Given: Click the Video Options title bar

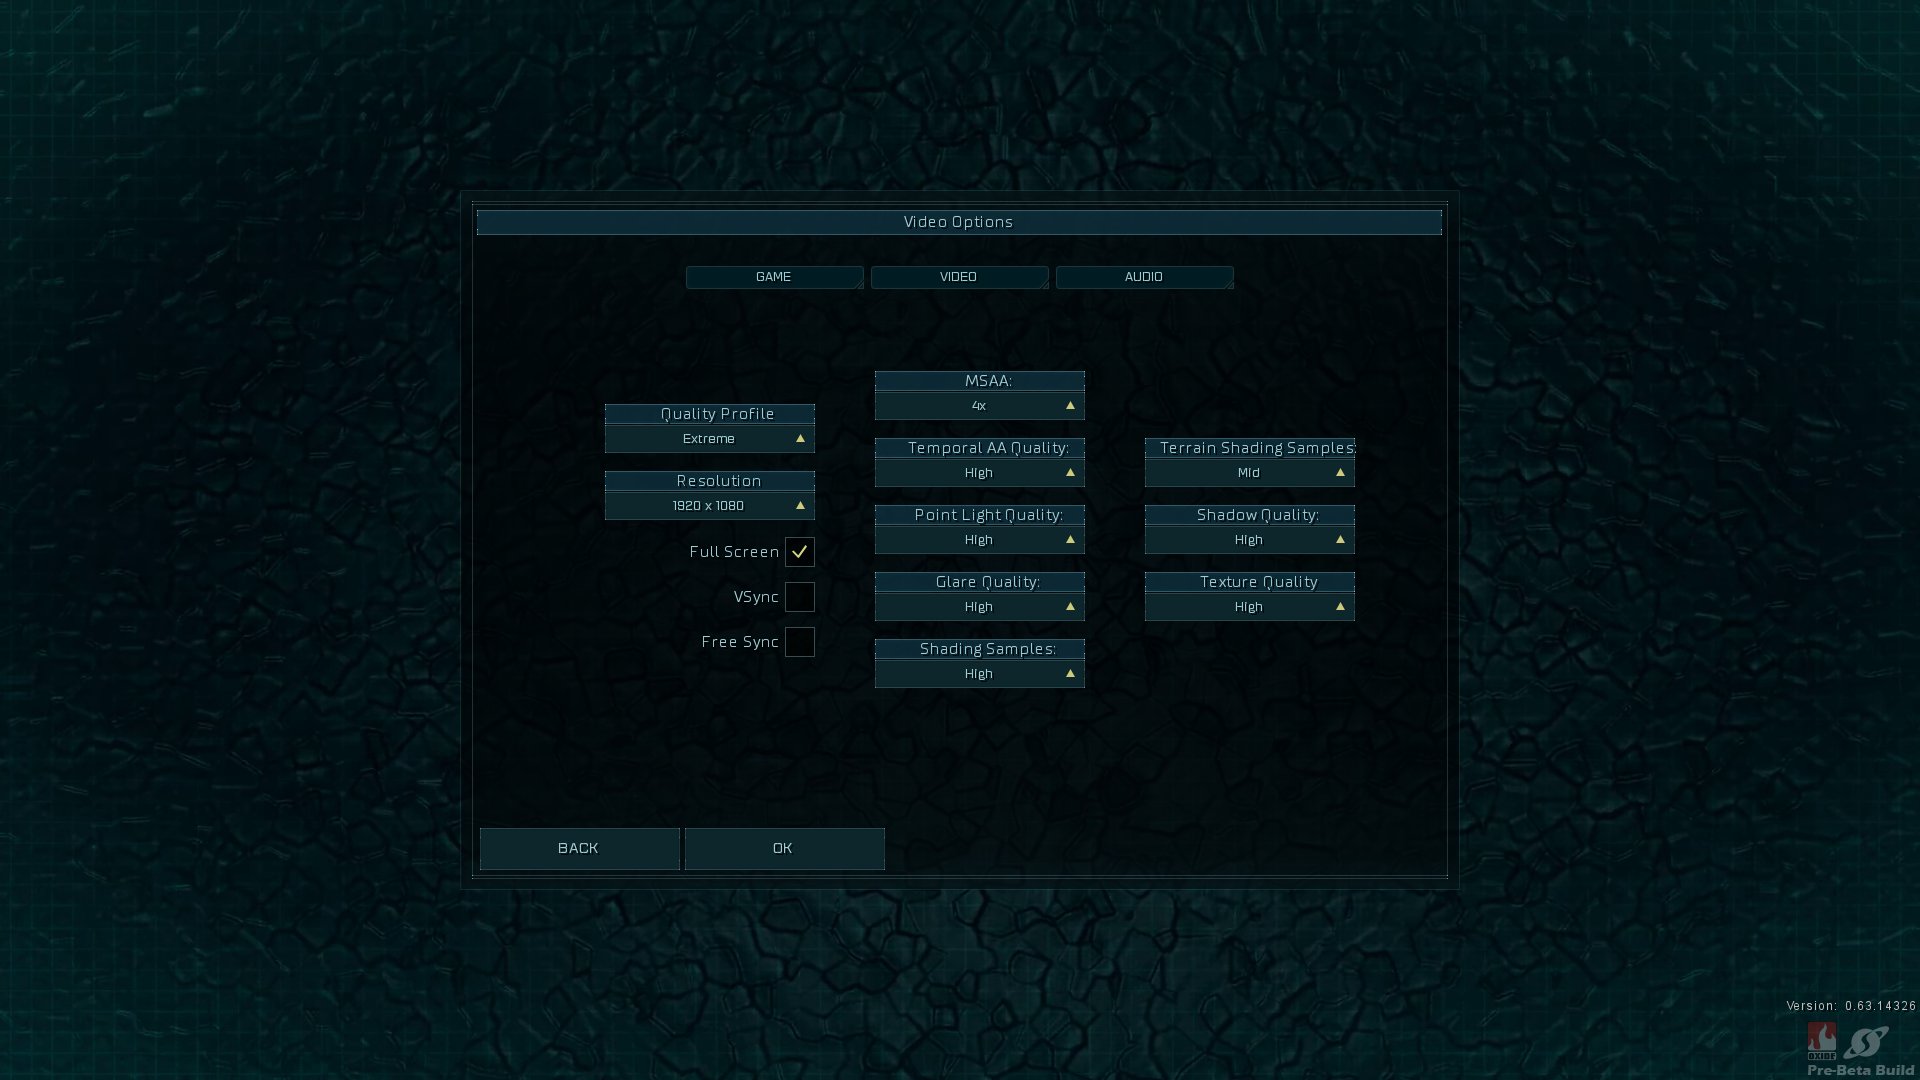Looking at the screenshot, I should (x=959, y=222).
